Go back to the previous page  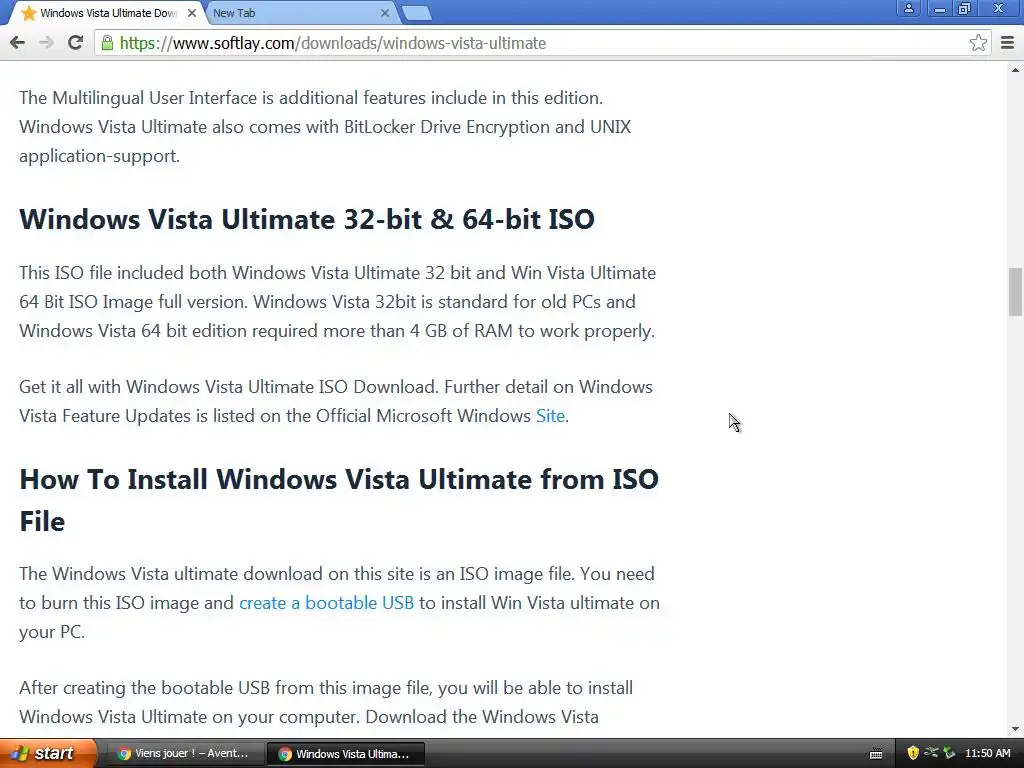(x=18, y=43)
